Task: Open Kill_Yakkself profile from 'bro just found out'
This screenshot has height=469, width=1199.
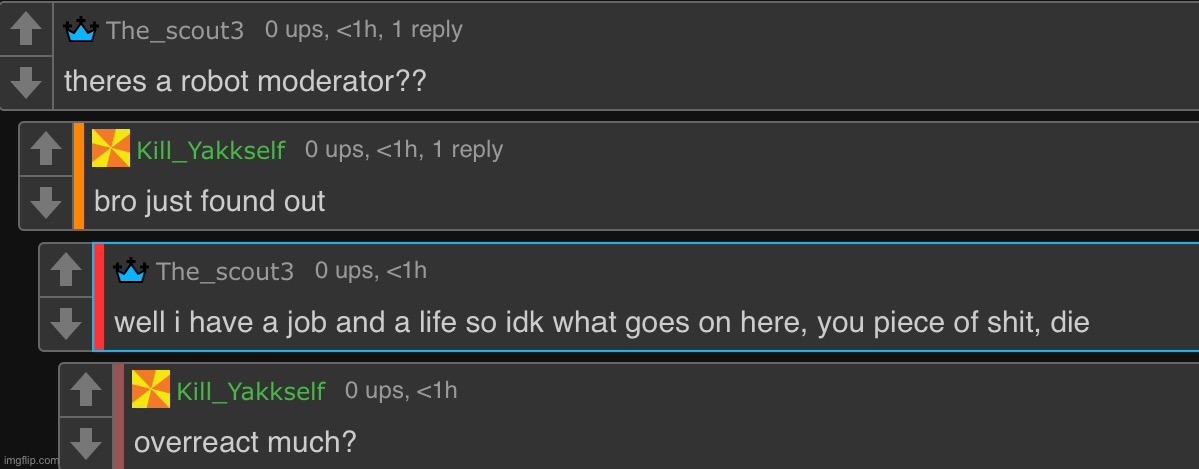Action: coord(211,150)
